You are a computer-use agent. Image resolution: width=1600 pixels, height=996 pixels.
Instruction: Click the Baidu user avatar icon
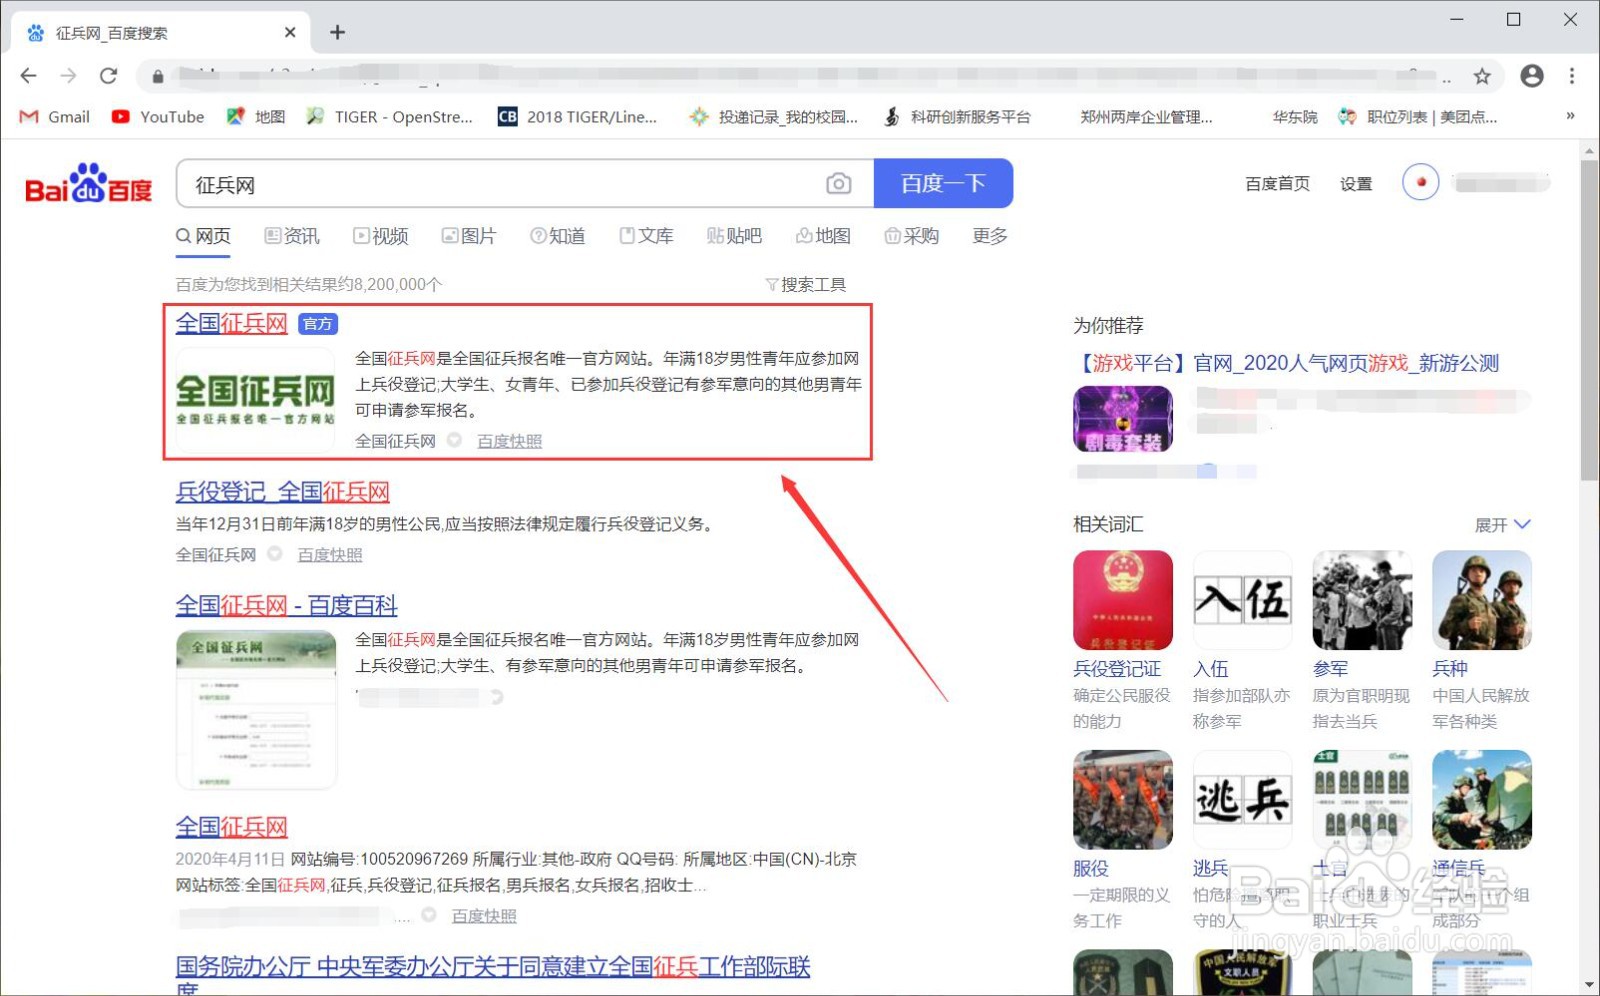pos(1420,182)
